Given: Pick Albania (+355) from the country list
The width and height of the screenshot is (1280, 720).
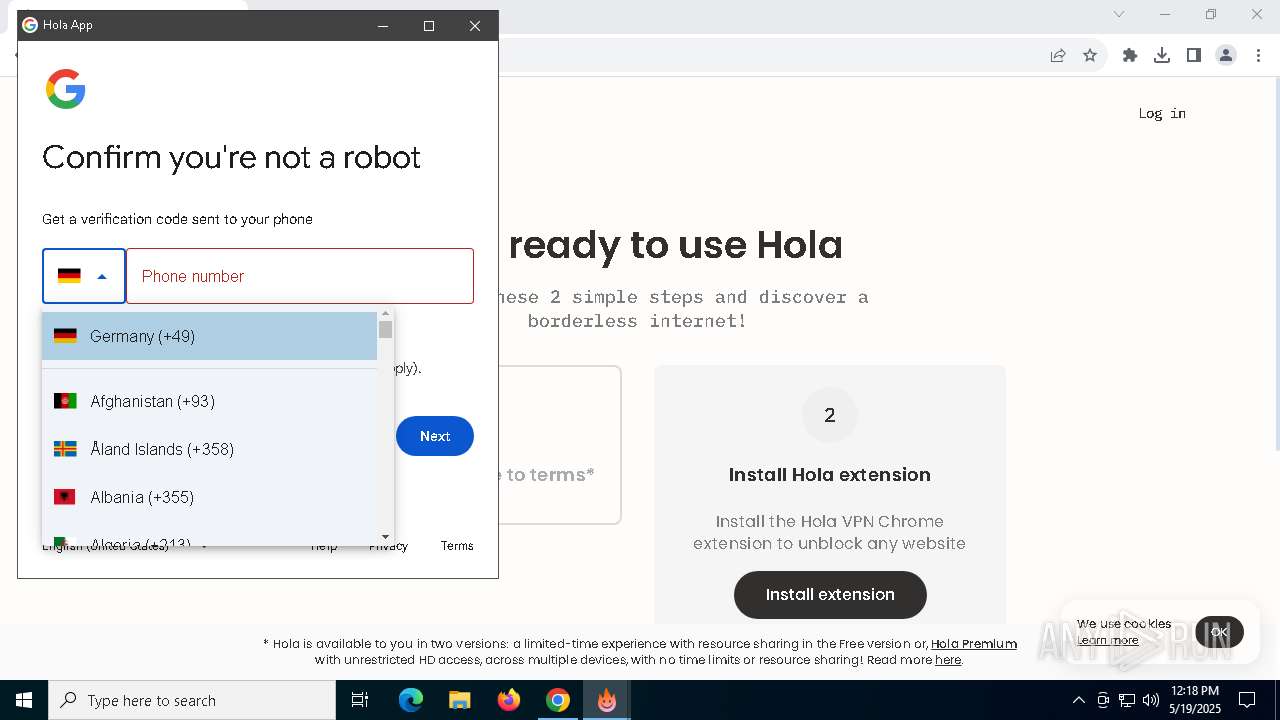Looking at the screenshot, I should pos(209,497).
